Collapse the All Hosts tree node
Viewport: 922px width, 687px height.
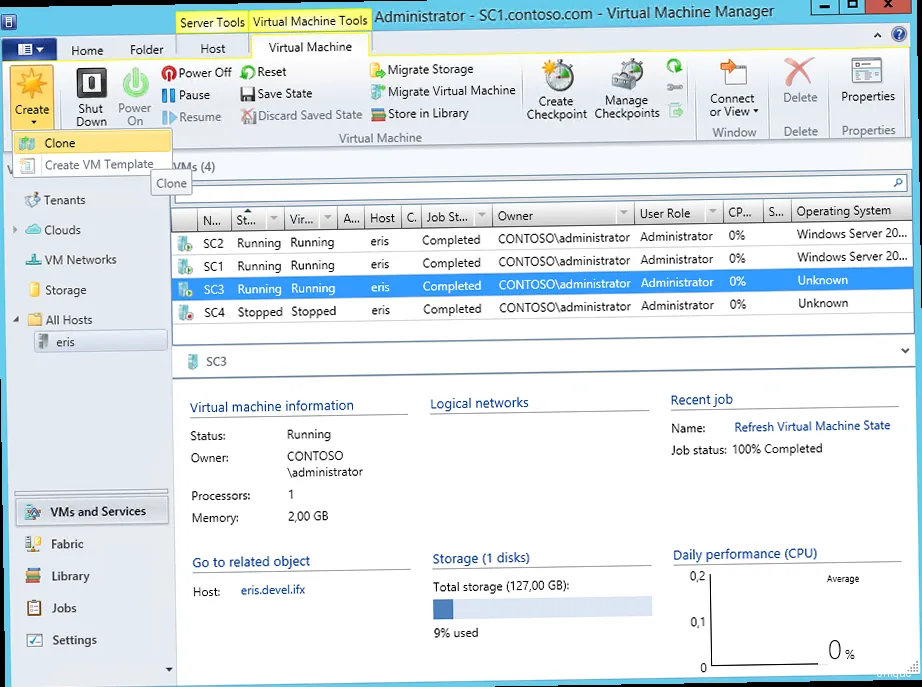pyautogui.click(x=16, y=320)
